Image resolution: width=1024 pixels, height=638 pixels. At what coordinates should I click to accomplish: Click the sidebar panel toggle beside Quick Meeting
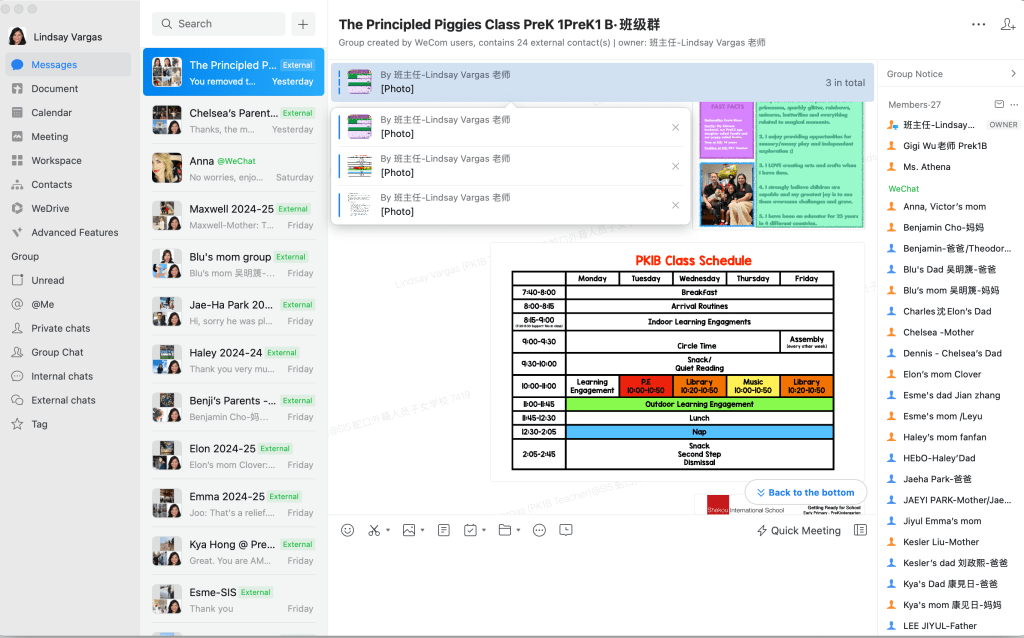click(x=860, y=530)
